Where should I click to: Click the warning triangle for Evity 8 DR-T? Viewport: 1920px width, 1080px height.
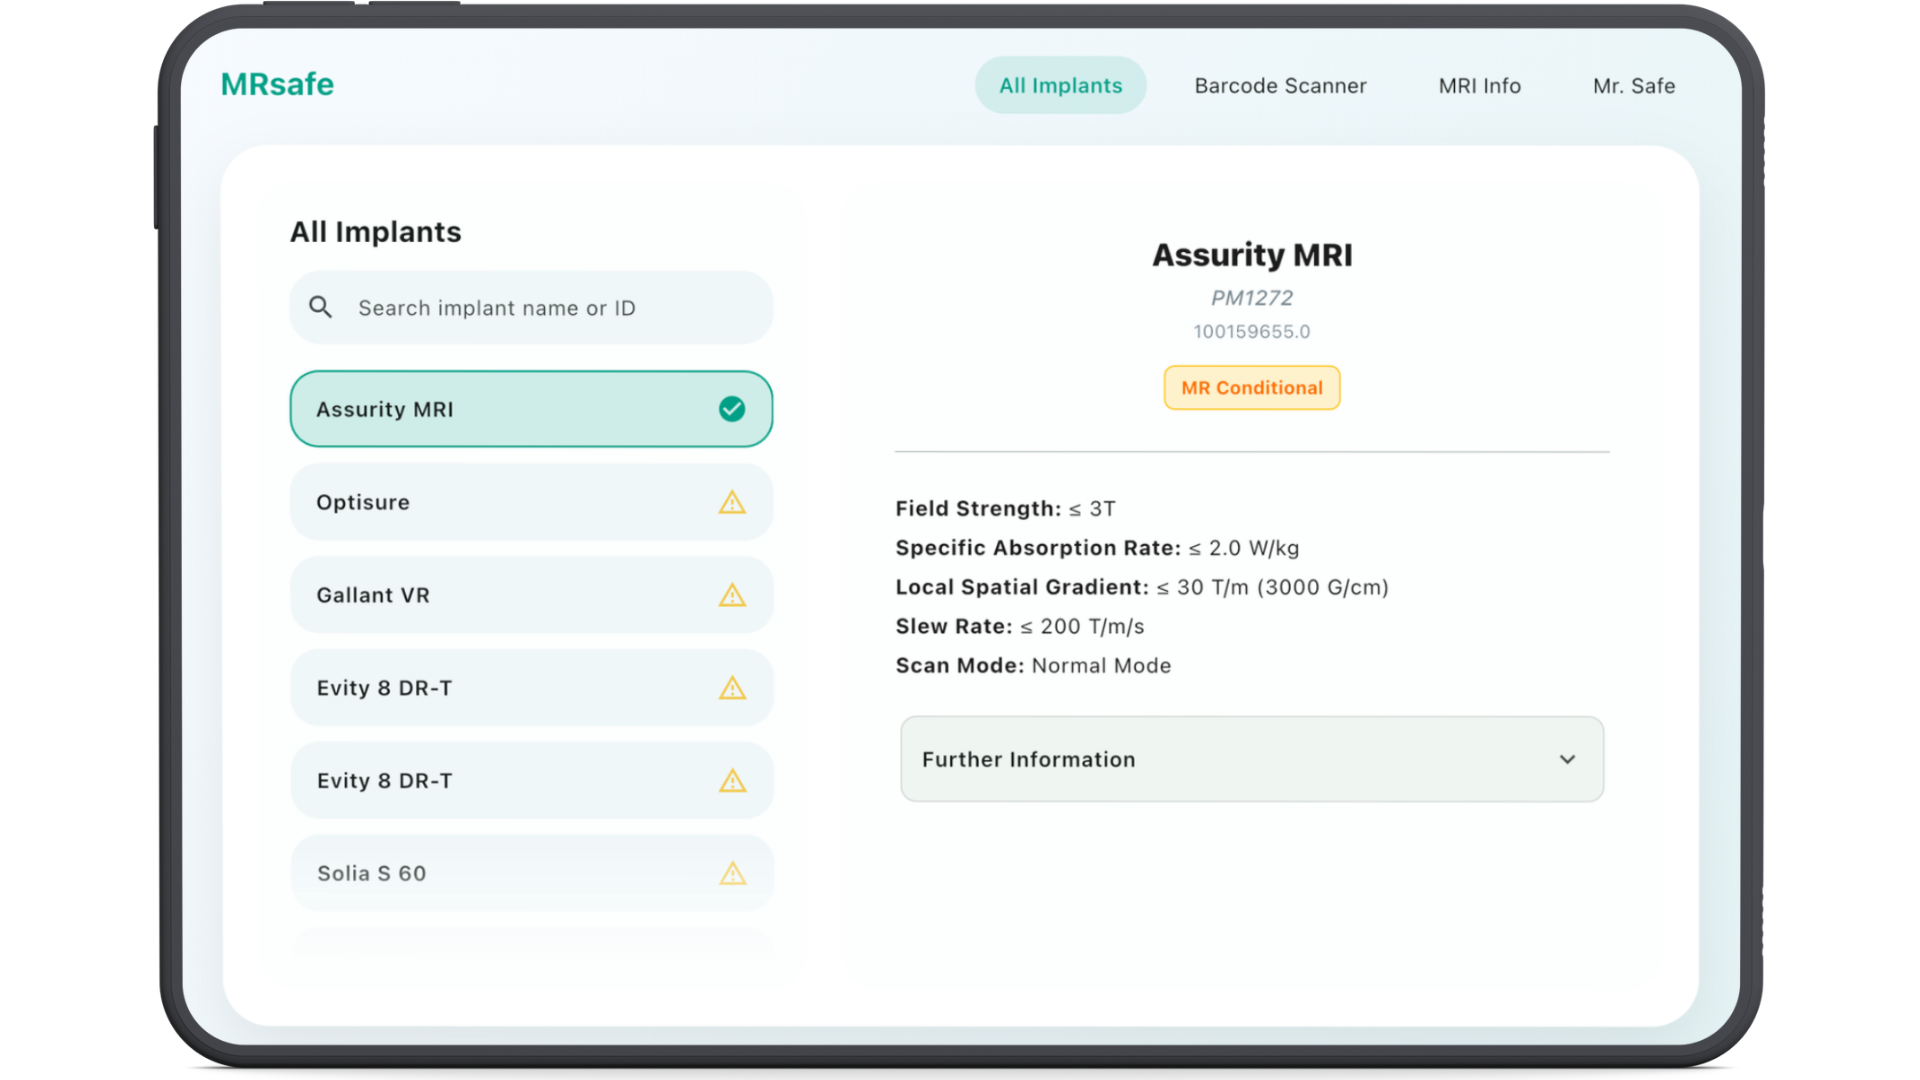[x=733, y=688]
